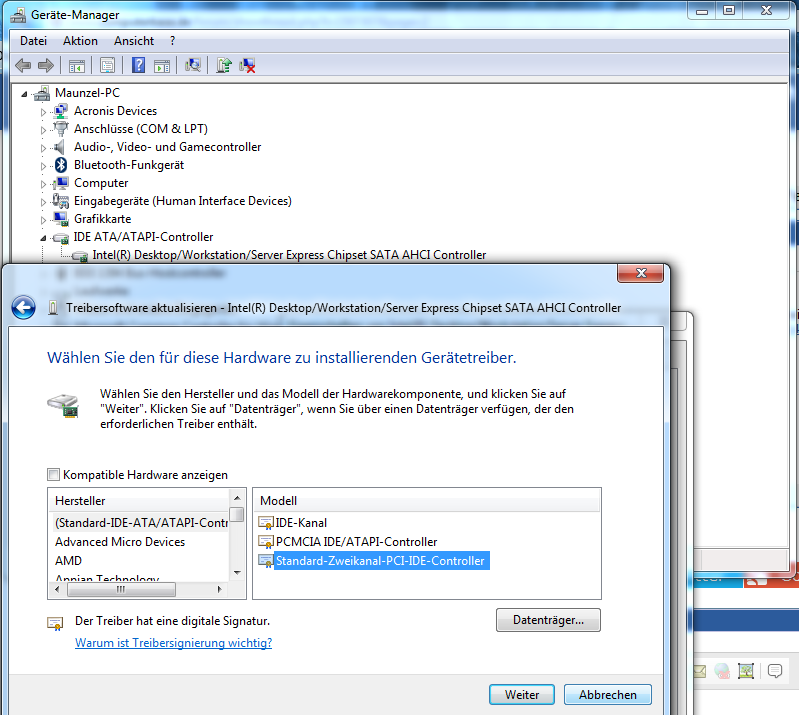The image size is (799, 715).
Task: Click the Audio controller speaker icon
Action: [x=60, y=147]
